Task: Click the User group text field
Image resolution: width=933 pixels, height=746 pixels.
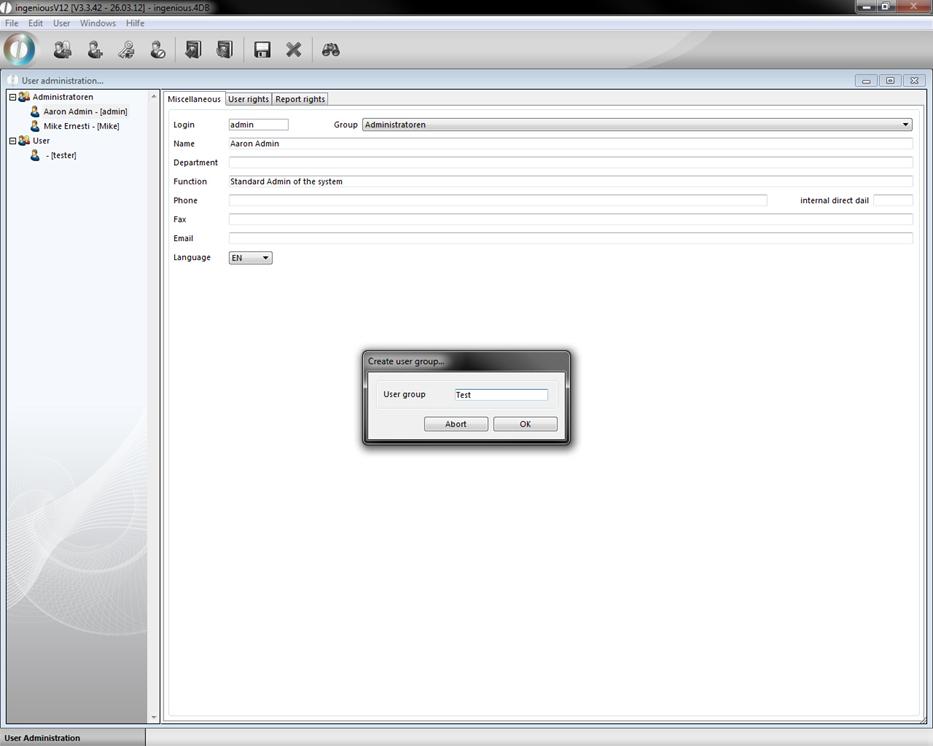Action: tap(500, 395)
